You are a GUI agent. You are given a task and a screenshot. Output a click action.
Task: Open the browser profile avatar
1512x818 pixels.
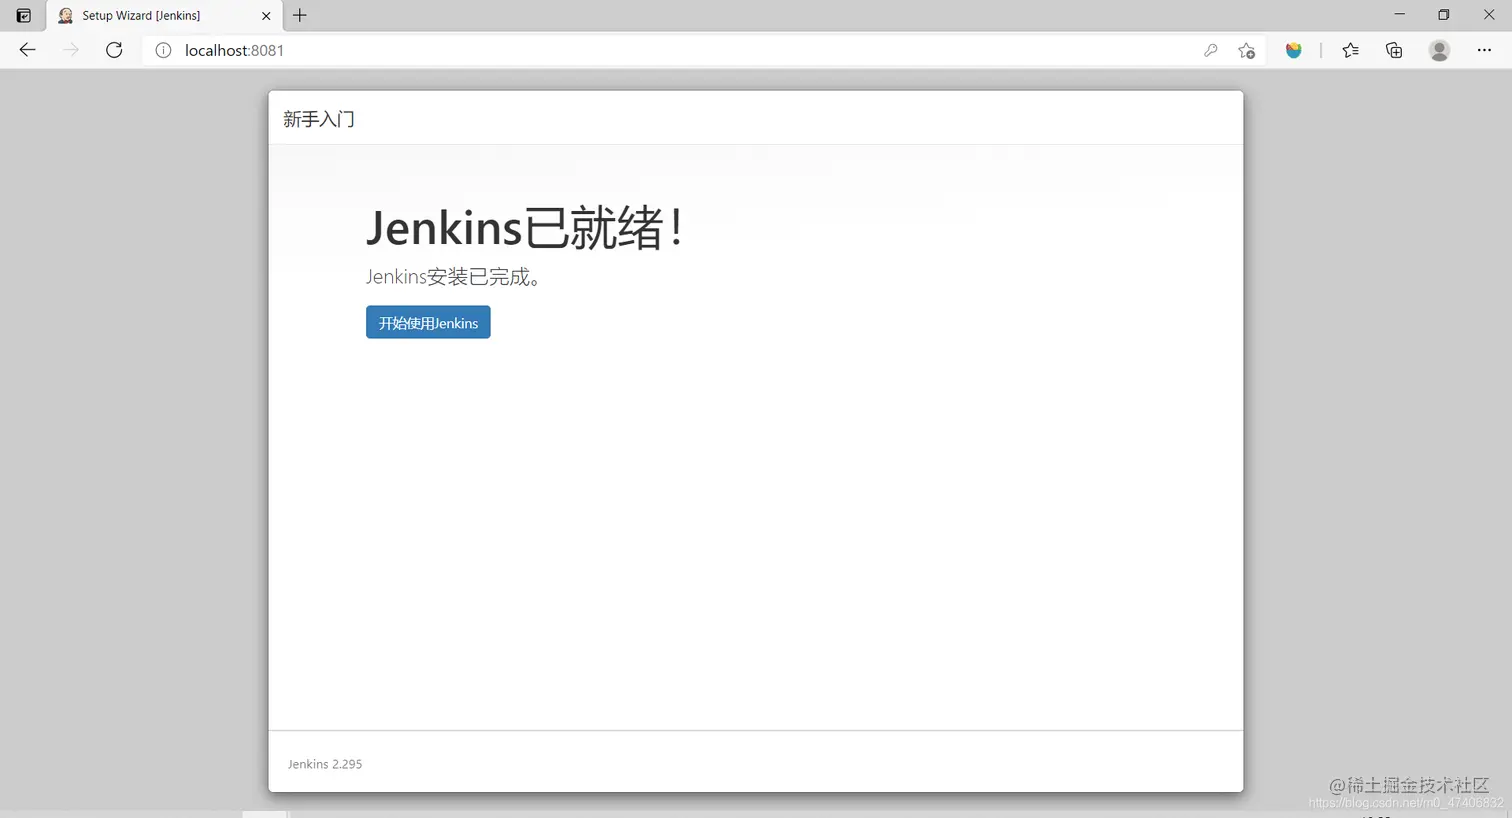[1439, 50]
